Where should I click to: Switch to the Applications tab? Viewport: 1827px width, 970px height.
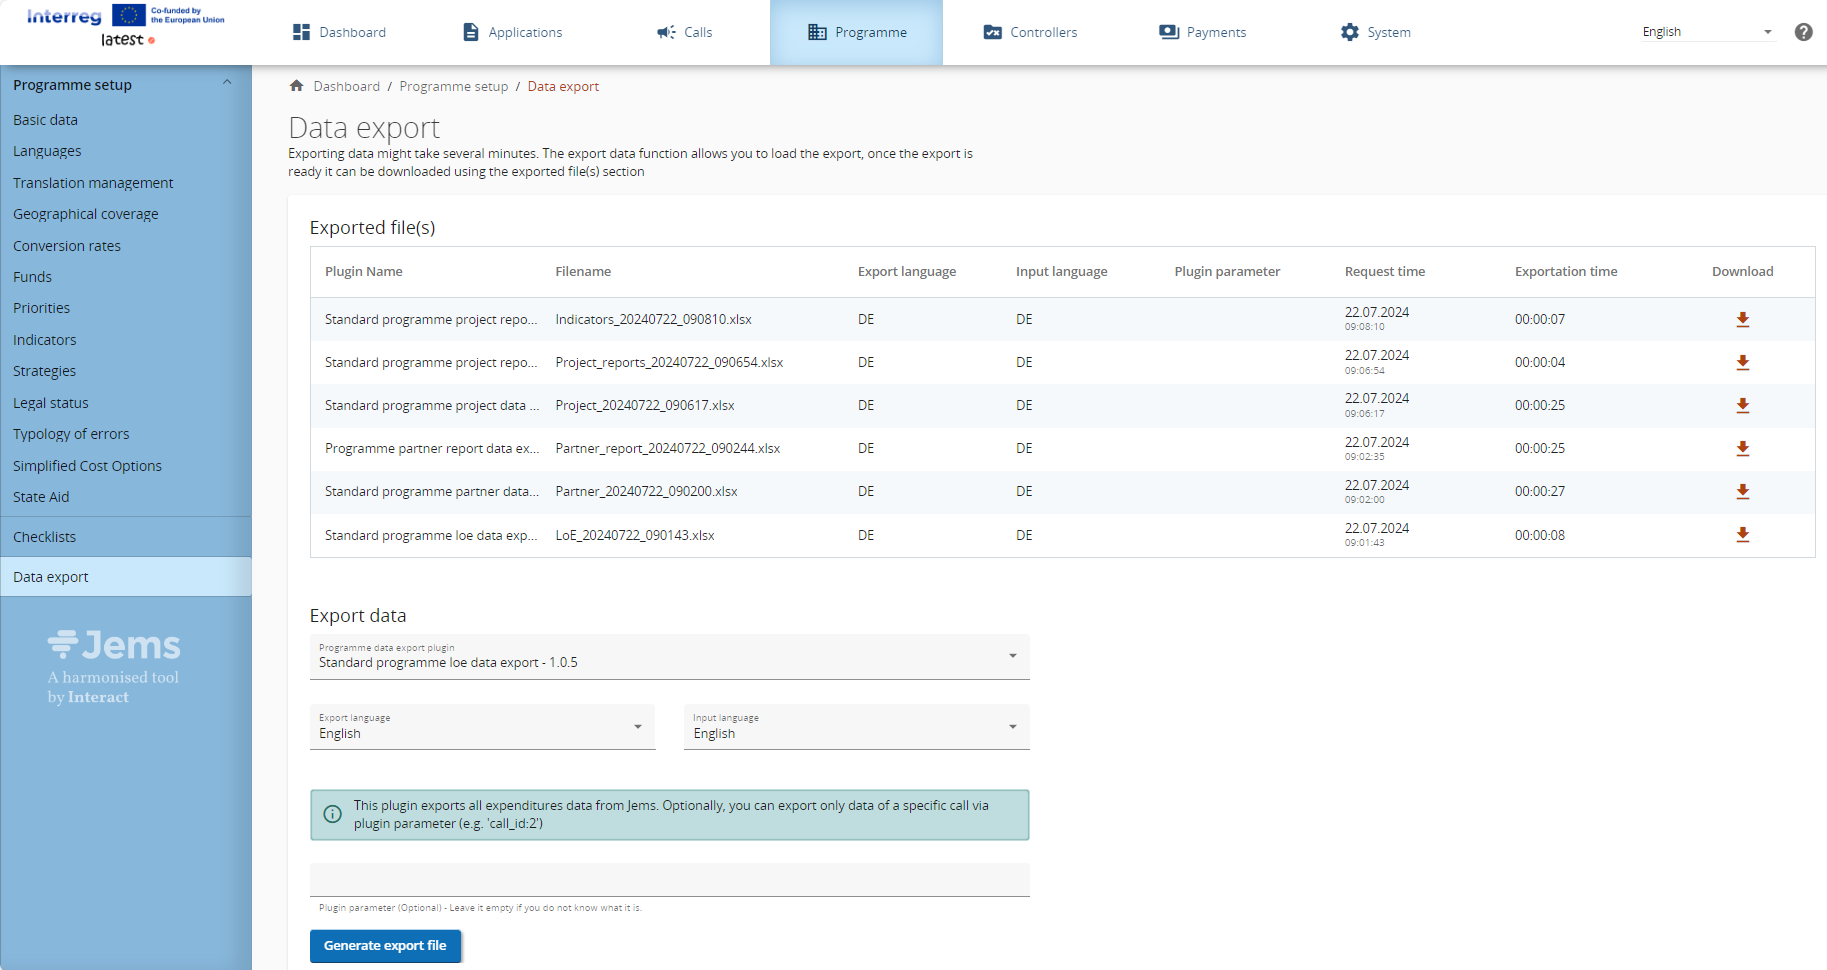pyautogui.click(x=513, y=32)
